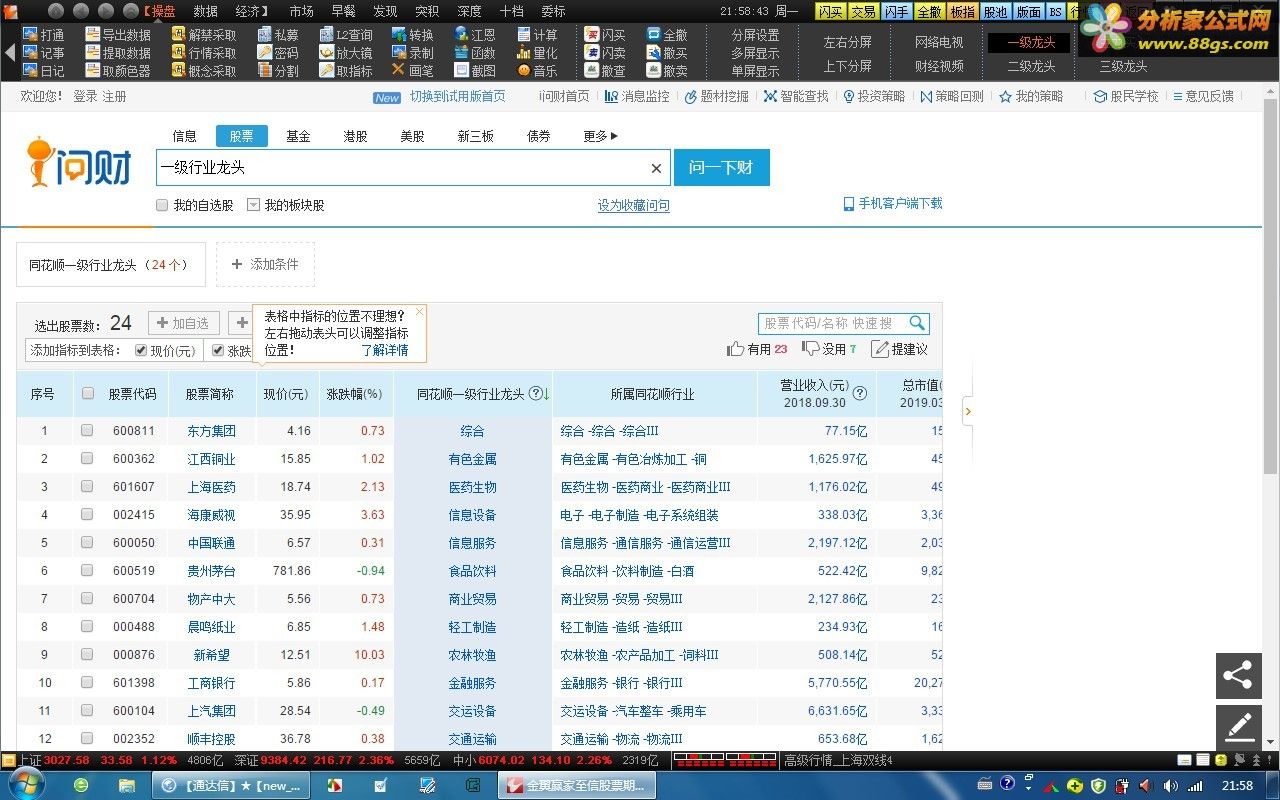The width and height of the screenshot is (1280, 800).
Task: Expand the 更多 category dropdown
Action: pyautogui.click(x=601, y=136)
